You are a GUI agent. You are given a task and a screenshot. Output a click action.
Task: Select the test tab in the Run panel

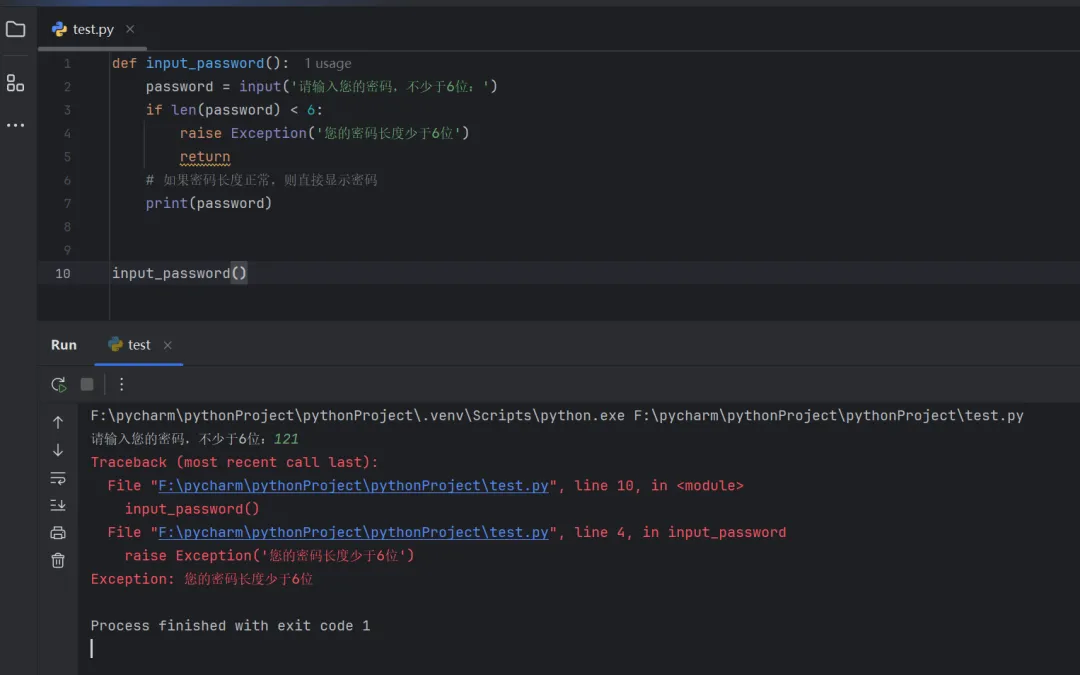click(138, 345)
